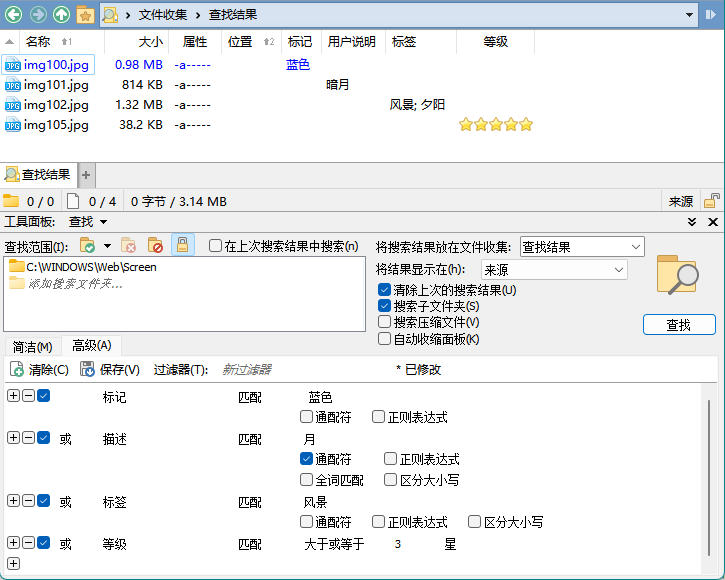The height and width of the screenshot is (580, 725).
Task: Go up one folder level
Action: point(62,15)
